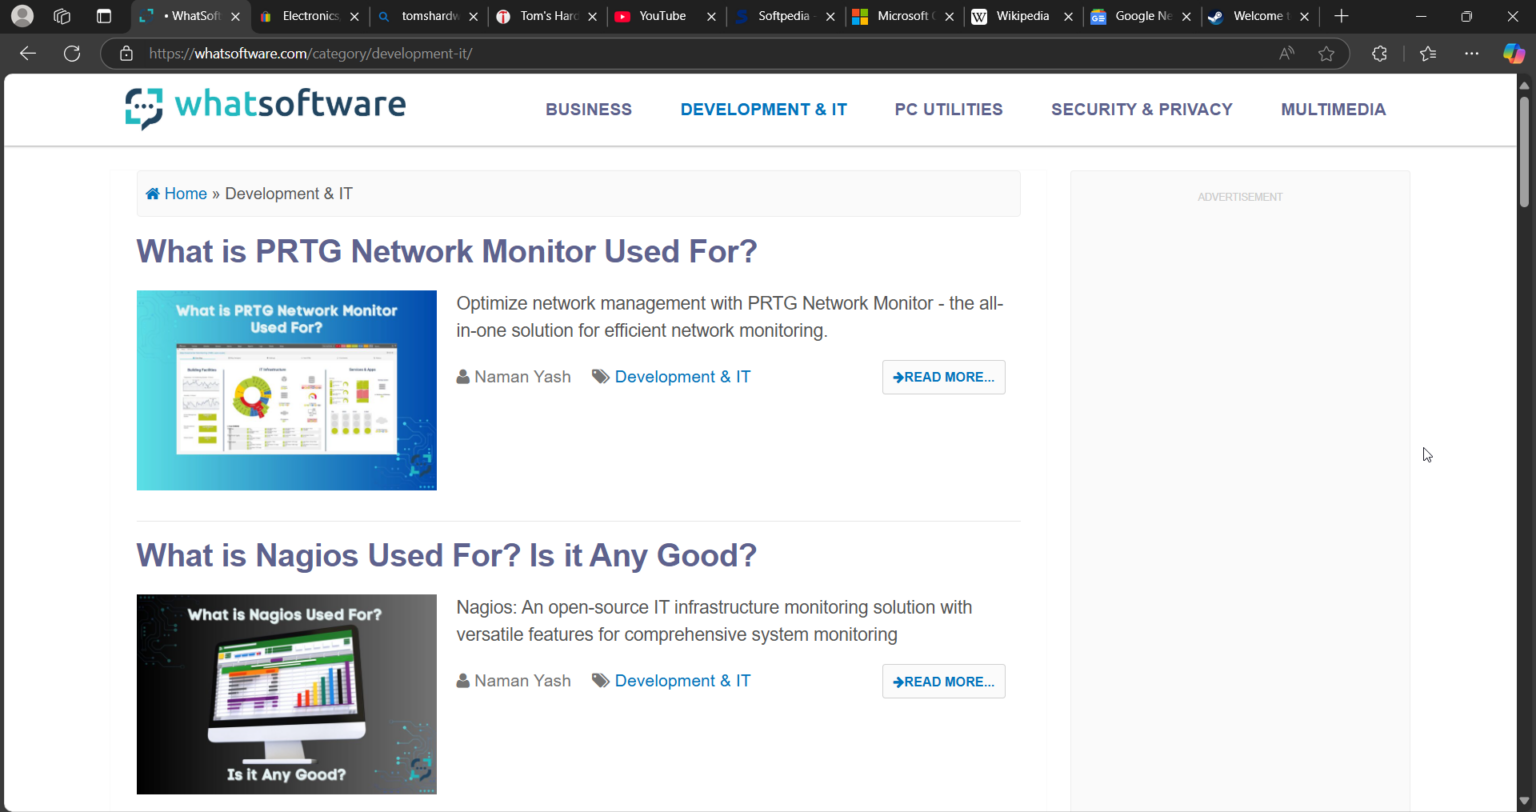Viewport: 1536px width, 812px height.
Task: Add this page to favorites via star icon
Action: (x=1326, y=53)
